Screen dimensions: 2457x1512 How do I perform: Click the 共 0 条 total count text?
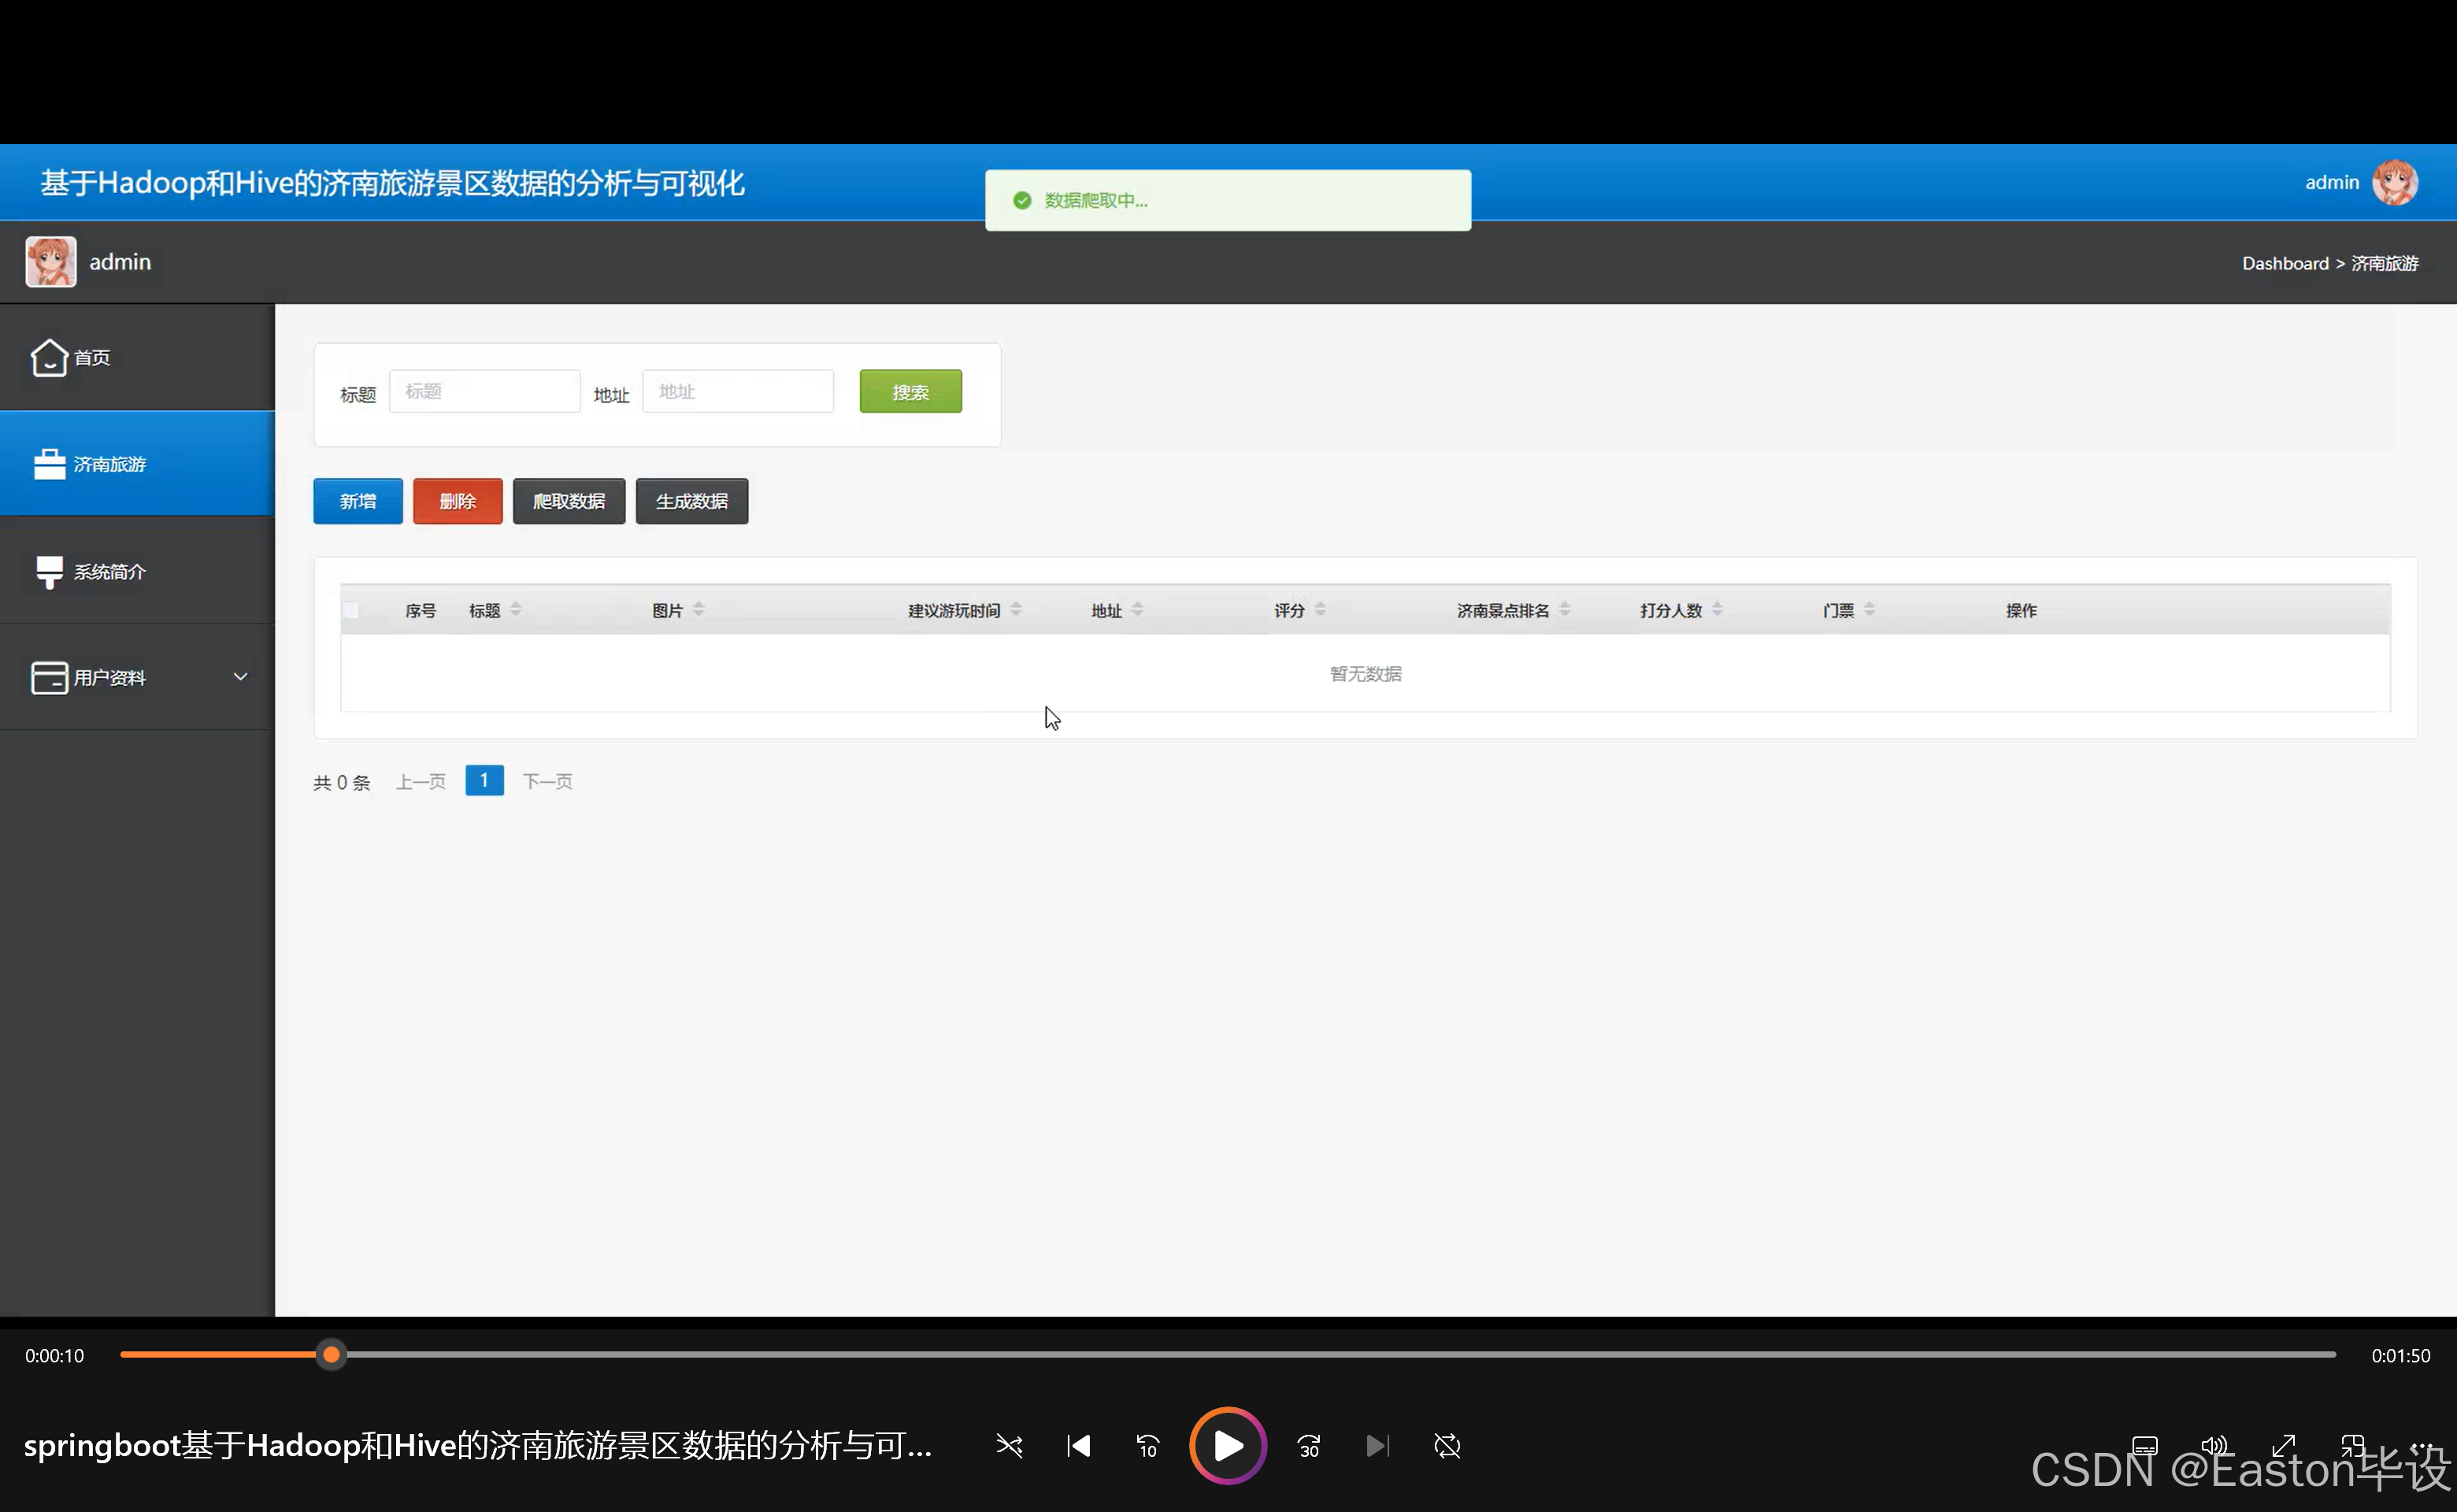click(342, 782)
